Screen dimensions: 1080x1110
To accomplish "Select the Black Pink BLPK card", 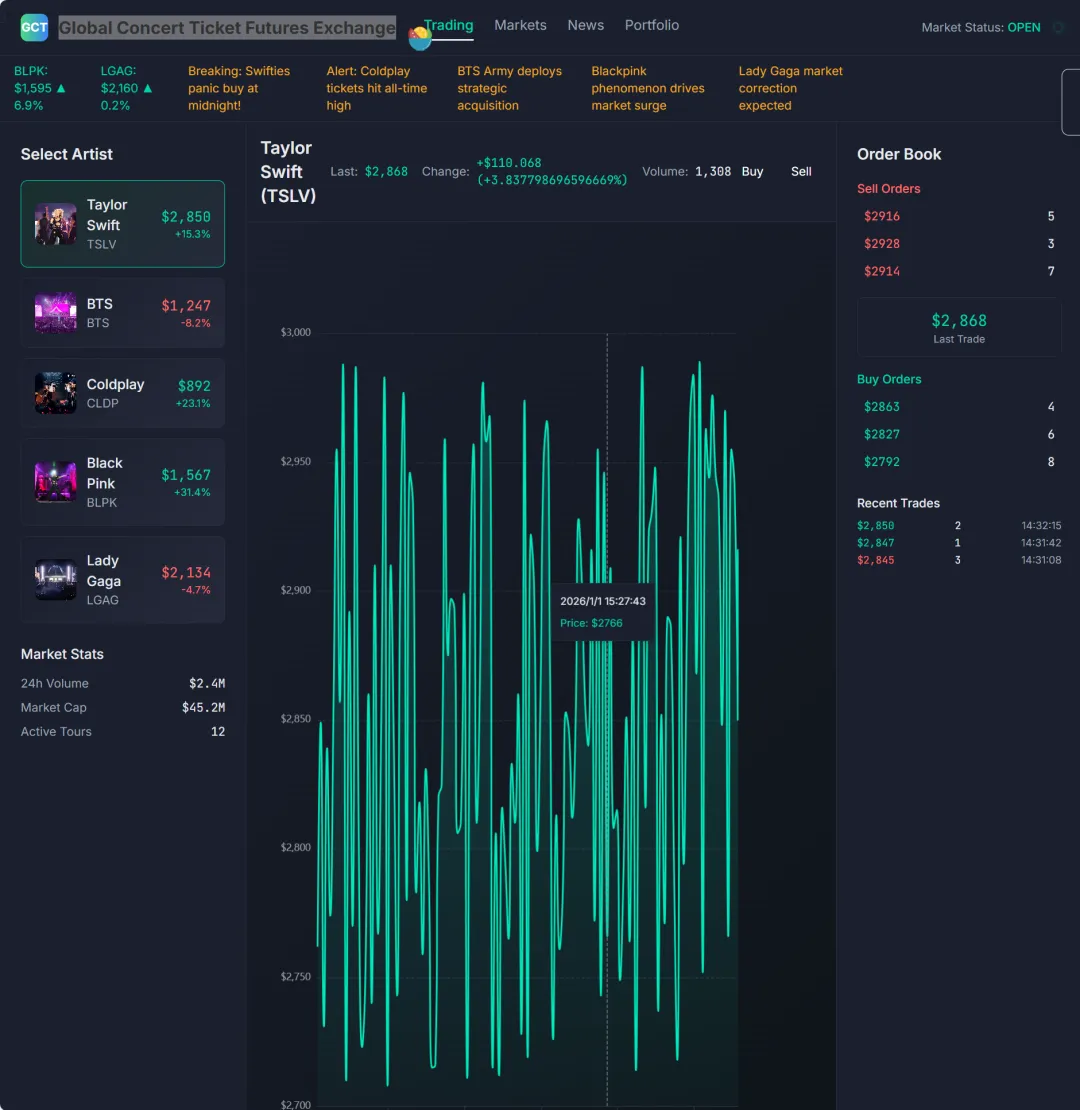I will pos(122,482).
